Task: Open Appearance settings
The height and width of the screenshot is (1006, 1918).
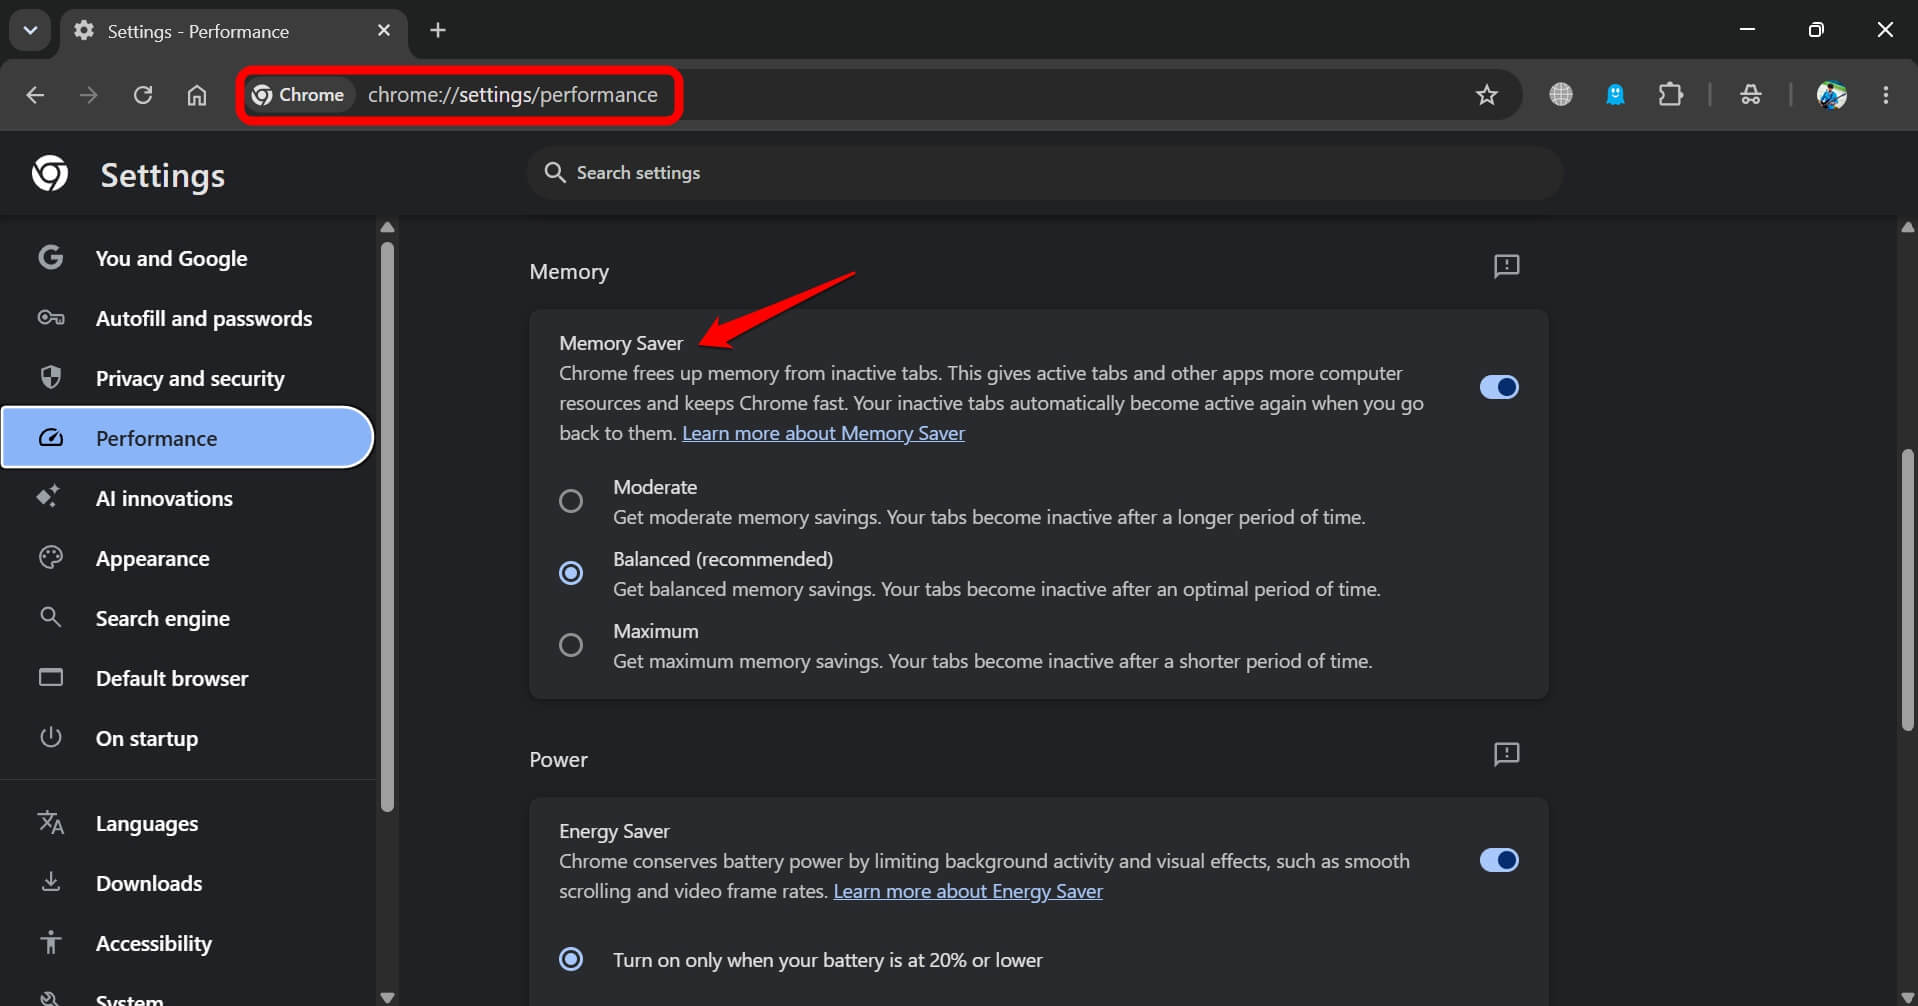Action: coord(188,558)
